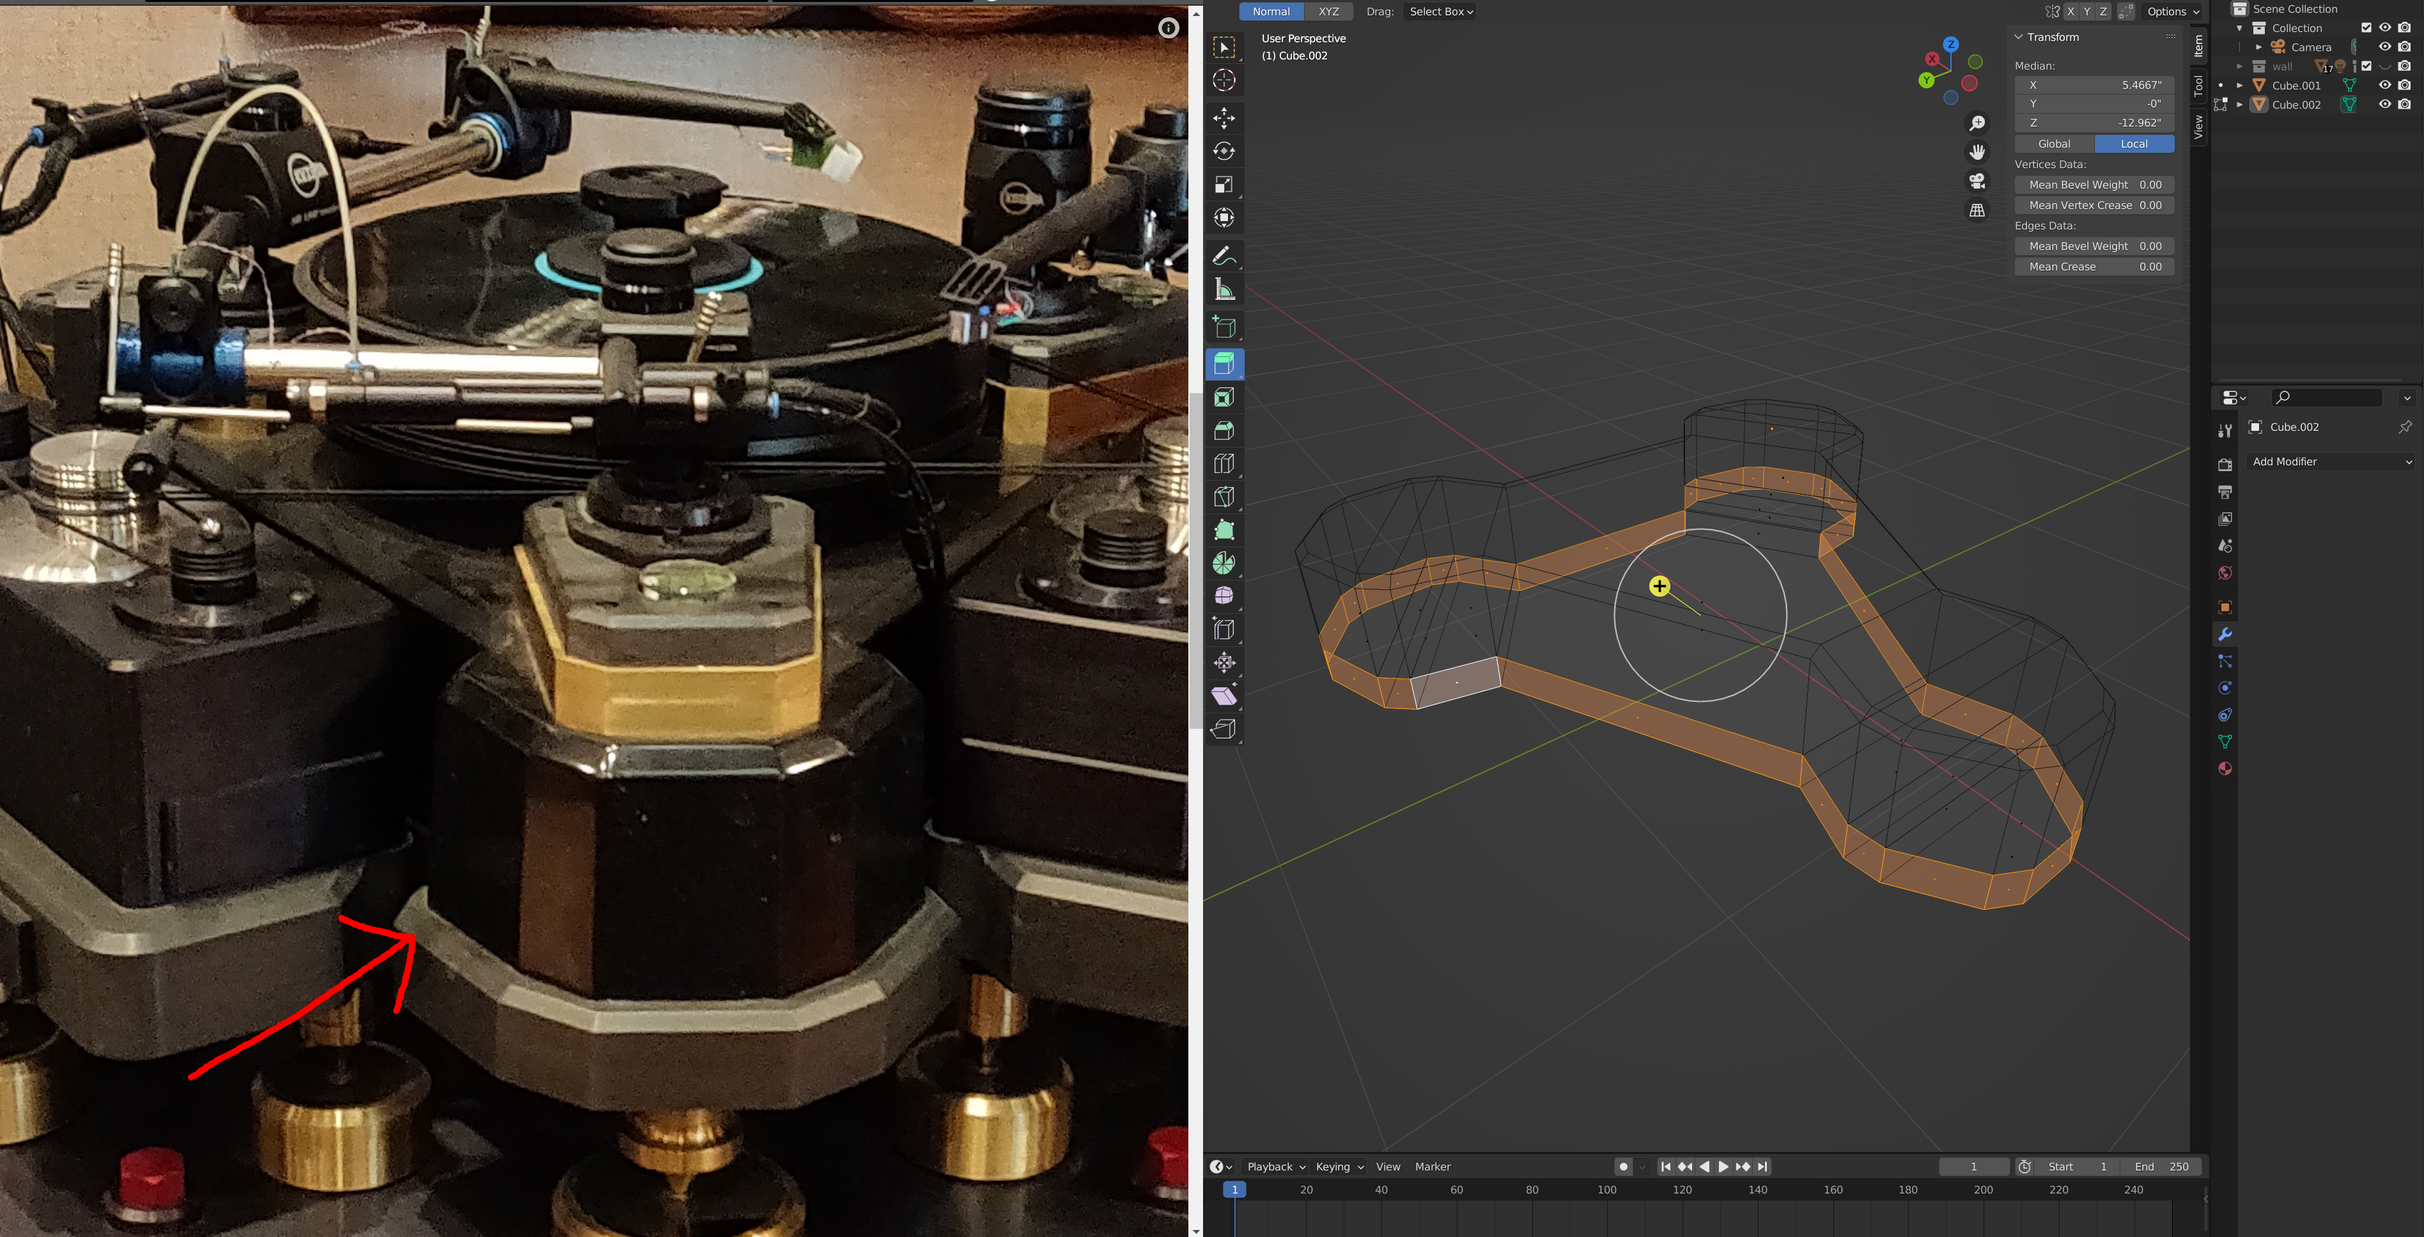Choose the Rotate tool

(1224, 151)
